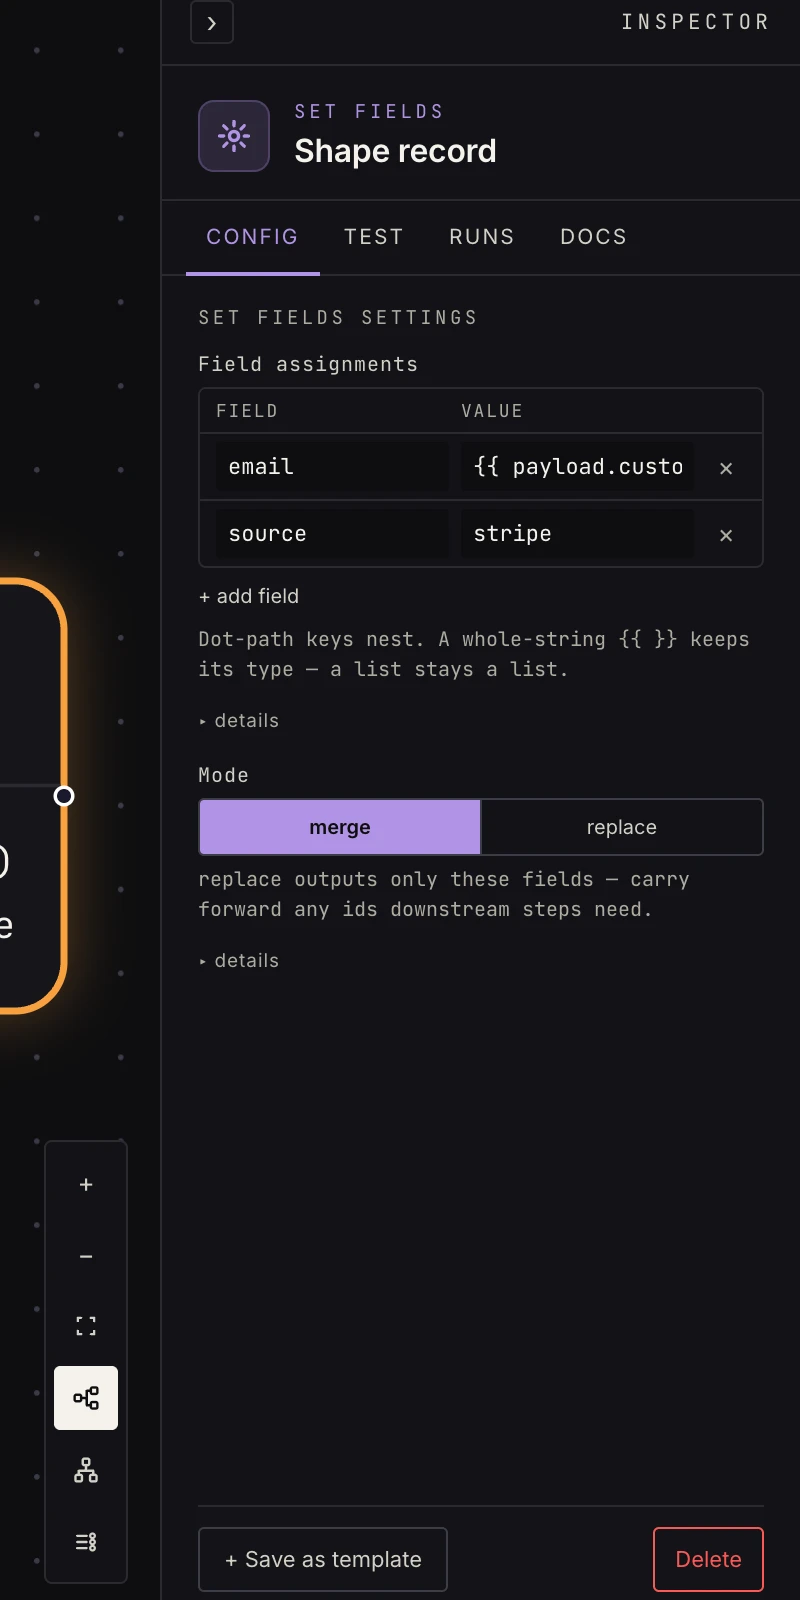The image size is (800, 1600).
Task: Collapse the inspector panel with the chevron button
Action: 212,22
